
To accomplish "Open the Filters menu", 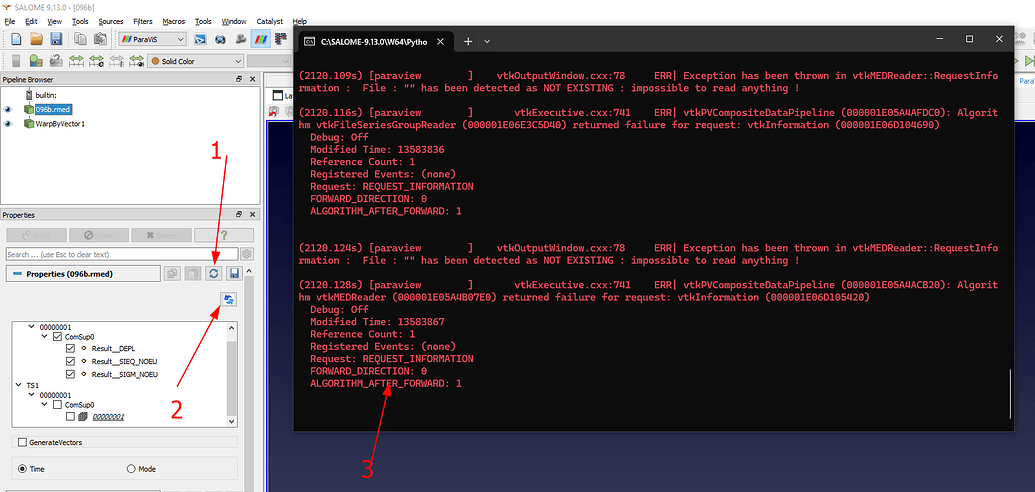I will [143, 21].
